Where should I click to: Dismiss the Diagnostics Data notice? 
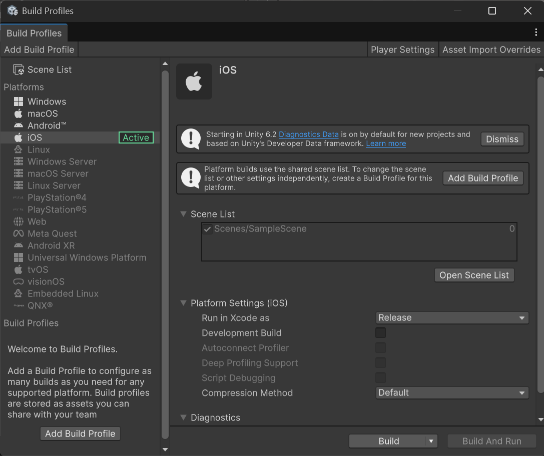click(502, 139)
